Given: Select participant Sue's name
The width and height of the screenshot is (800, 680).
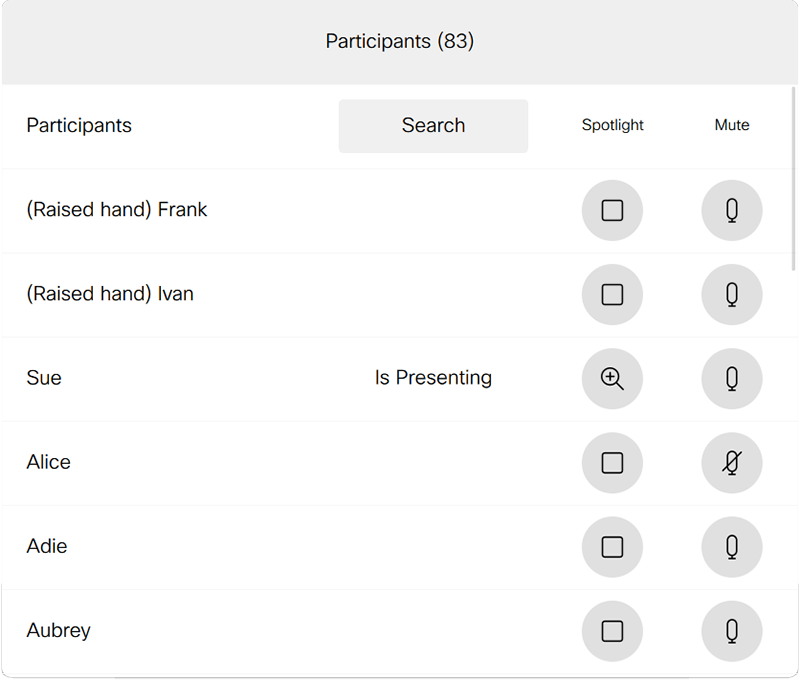Looking at the screenshot, I should tap(44, 378).
